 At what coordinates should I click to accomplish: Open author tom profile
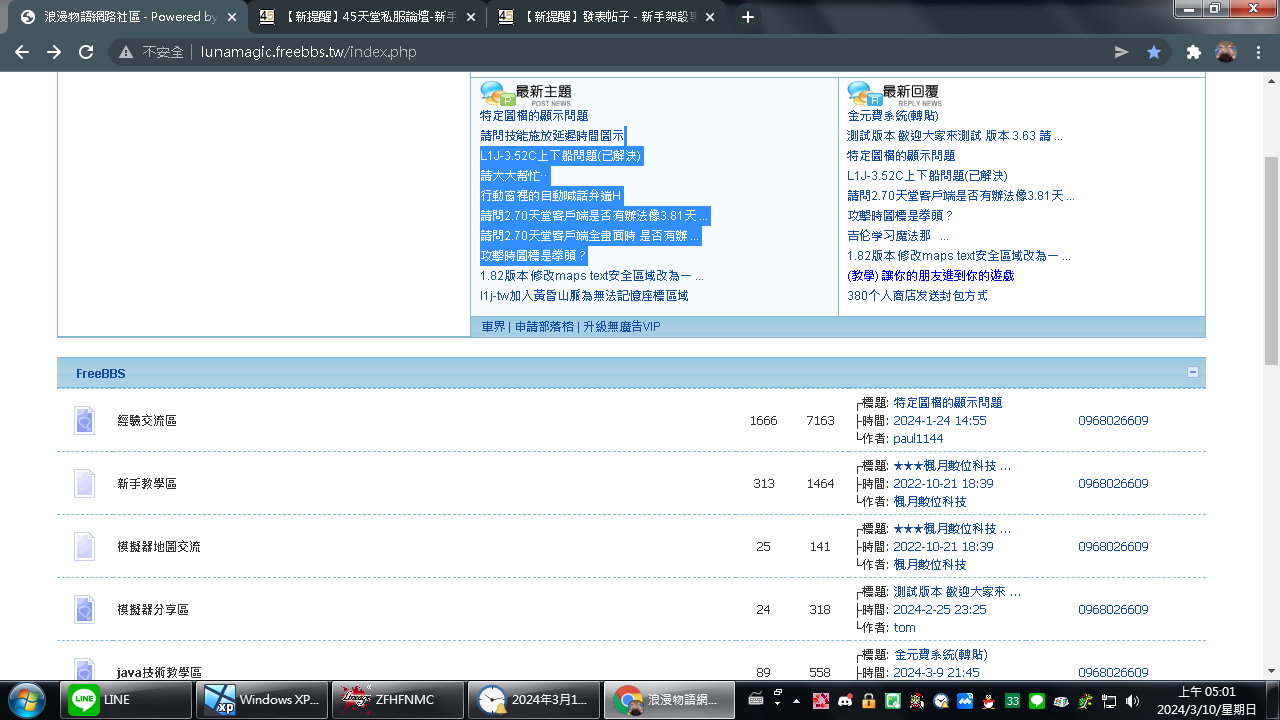(x=904, y=628)
